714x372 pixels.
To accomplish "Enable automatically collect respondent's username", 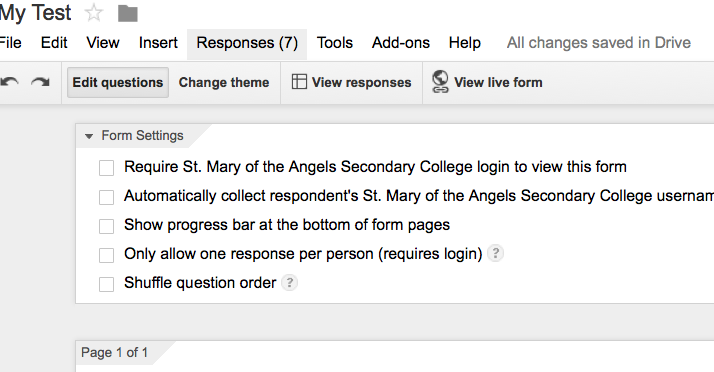I will (107, 197).
